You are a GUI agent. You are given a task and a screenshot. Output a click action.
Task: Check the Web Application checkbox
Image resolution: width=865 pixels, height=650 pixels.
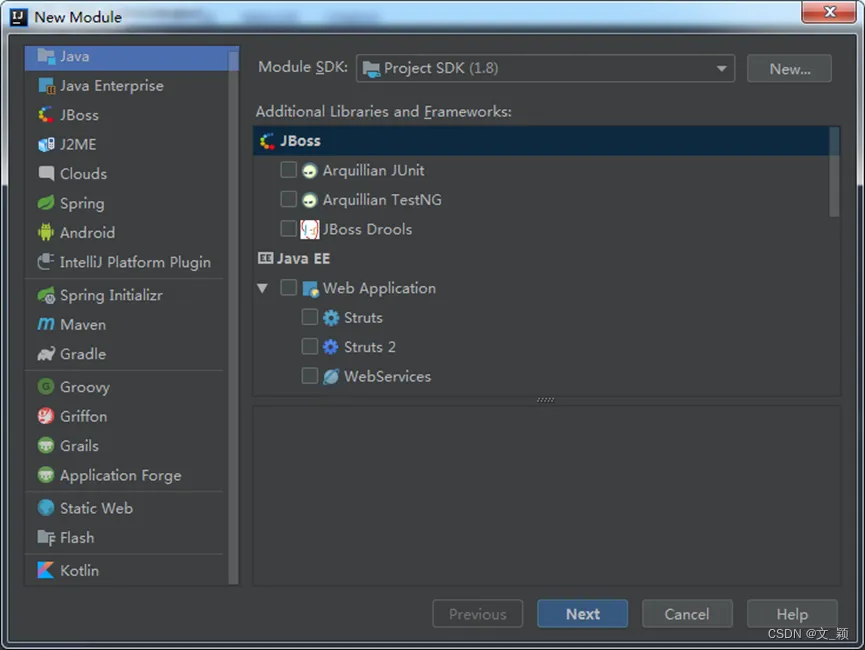pyautogui.click(x=289, y=287)
